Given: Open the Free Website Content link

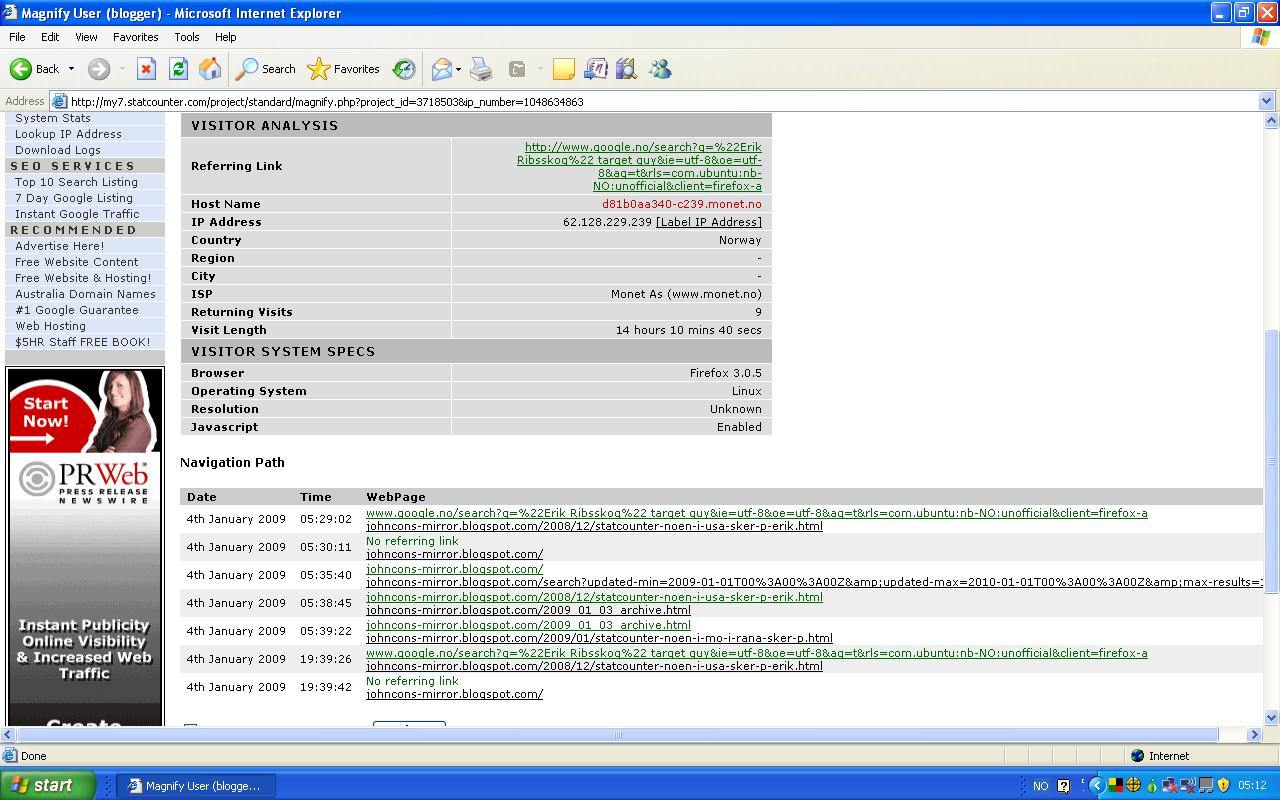Looking at the screenshot, I should click(77, 262).
